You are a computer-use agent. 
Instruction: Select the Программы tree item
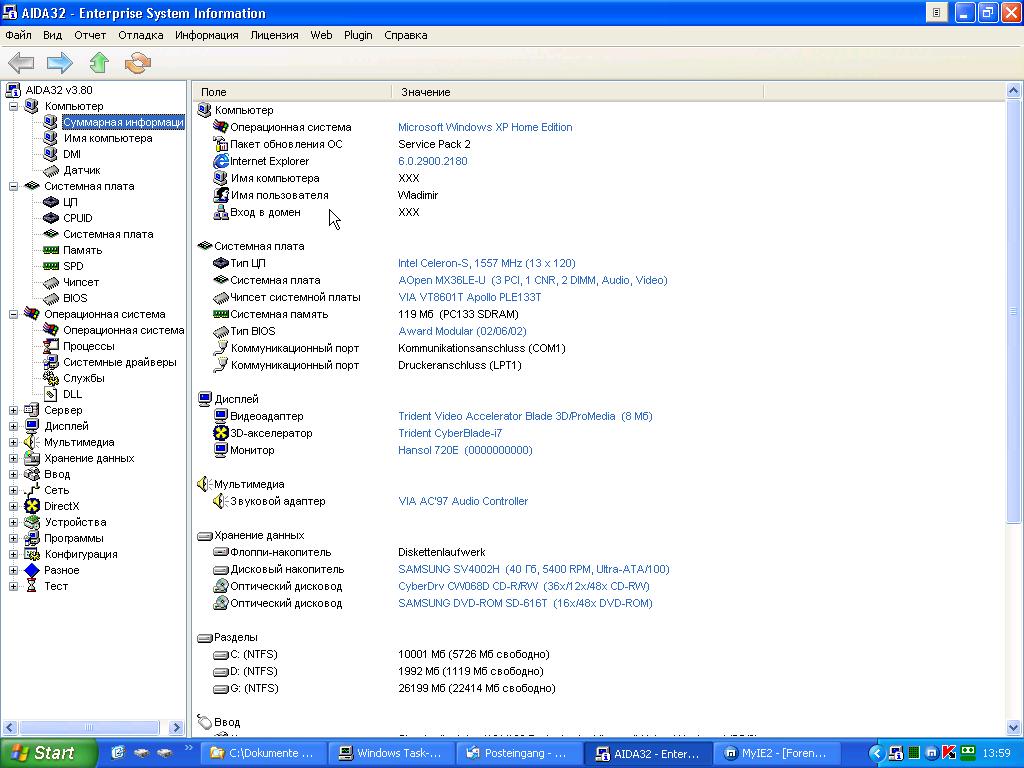point(73,538)
